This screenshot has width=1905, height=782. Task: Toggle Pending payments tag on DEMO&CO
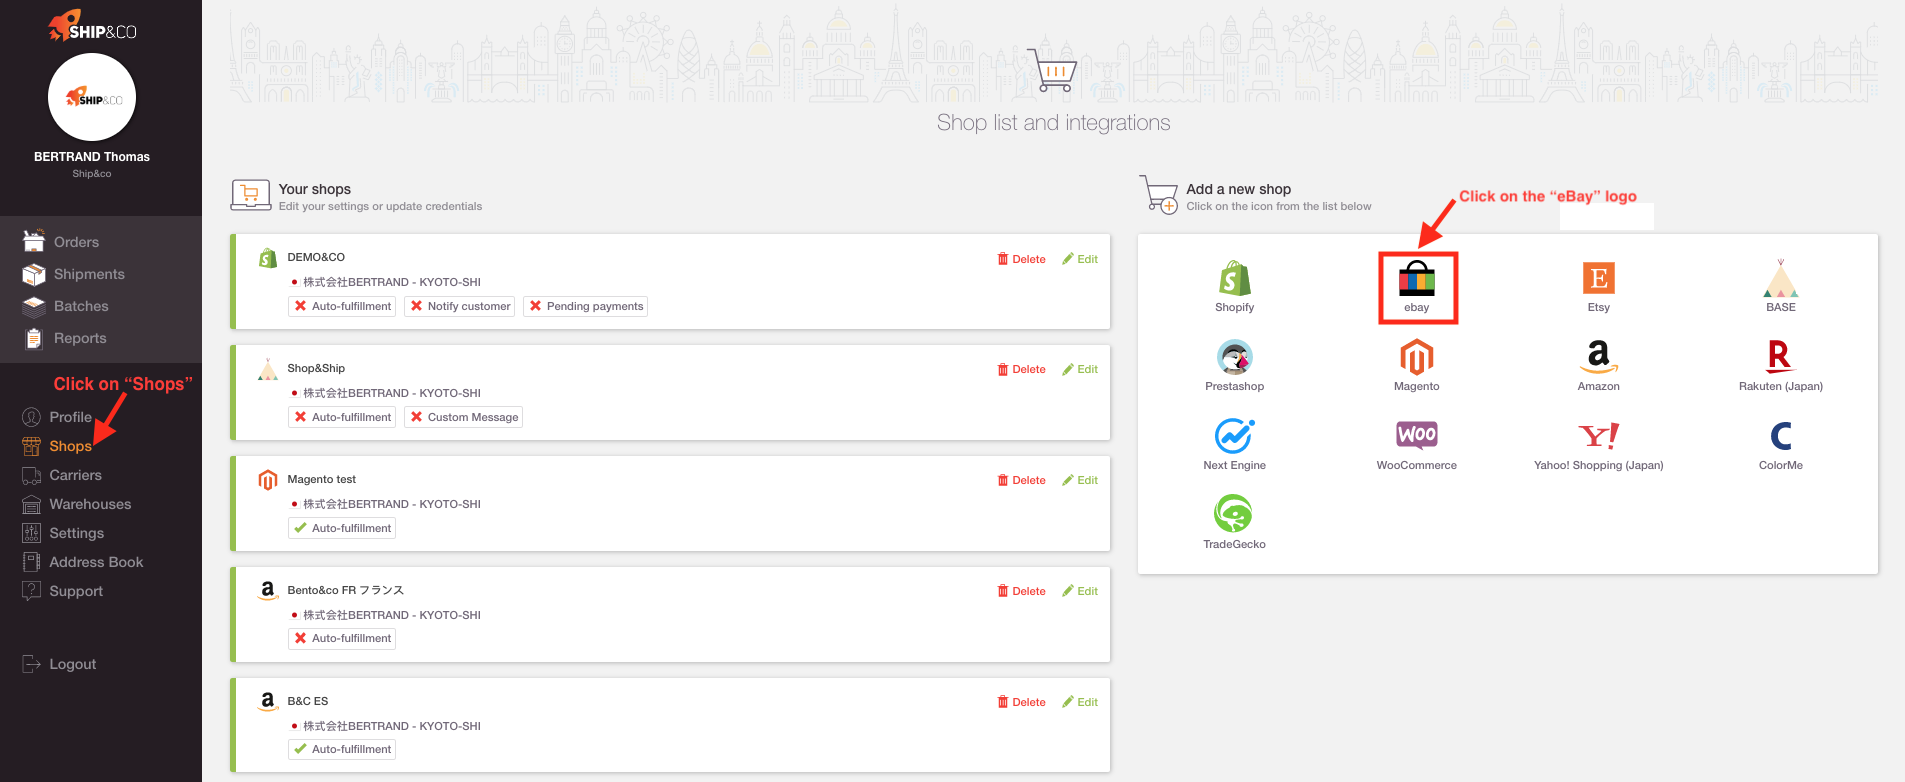coord(586,306)
